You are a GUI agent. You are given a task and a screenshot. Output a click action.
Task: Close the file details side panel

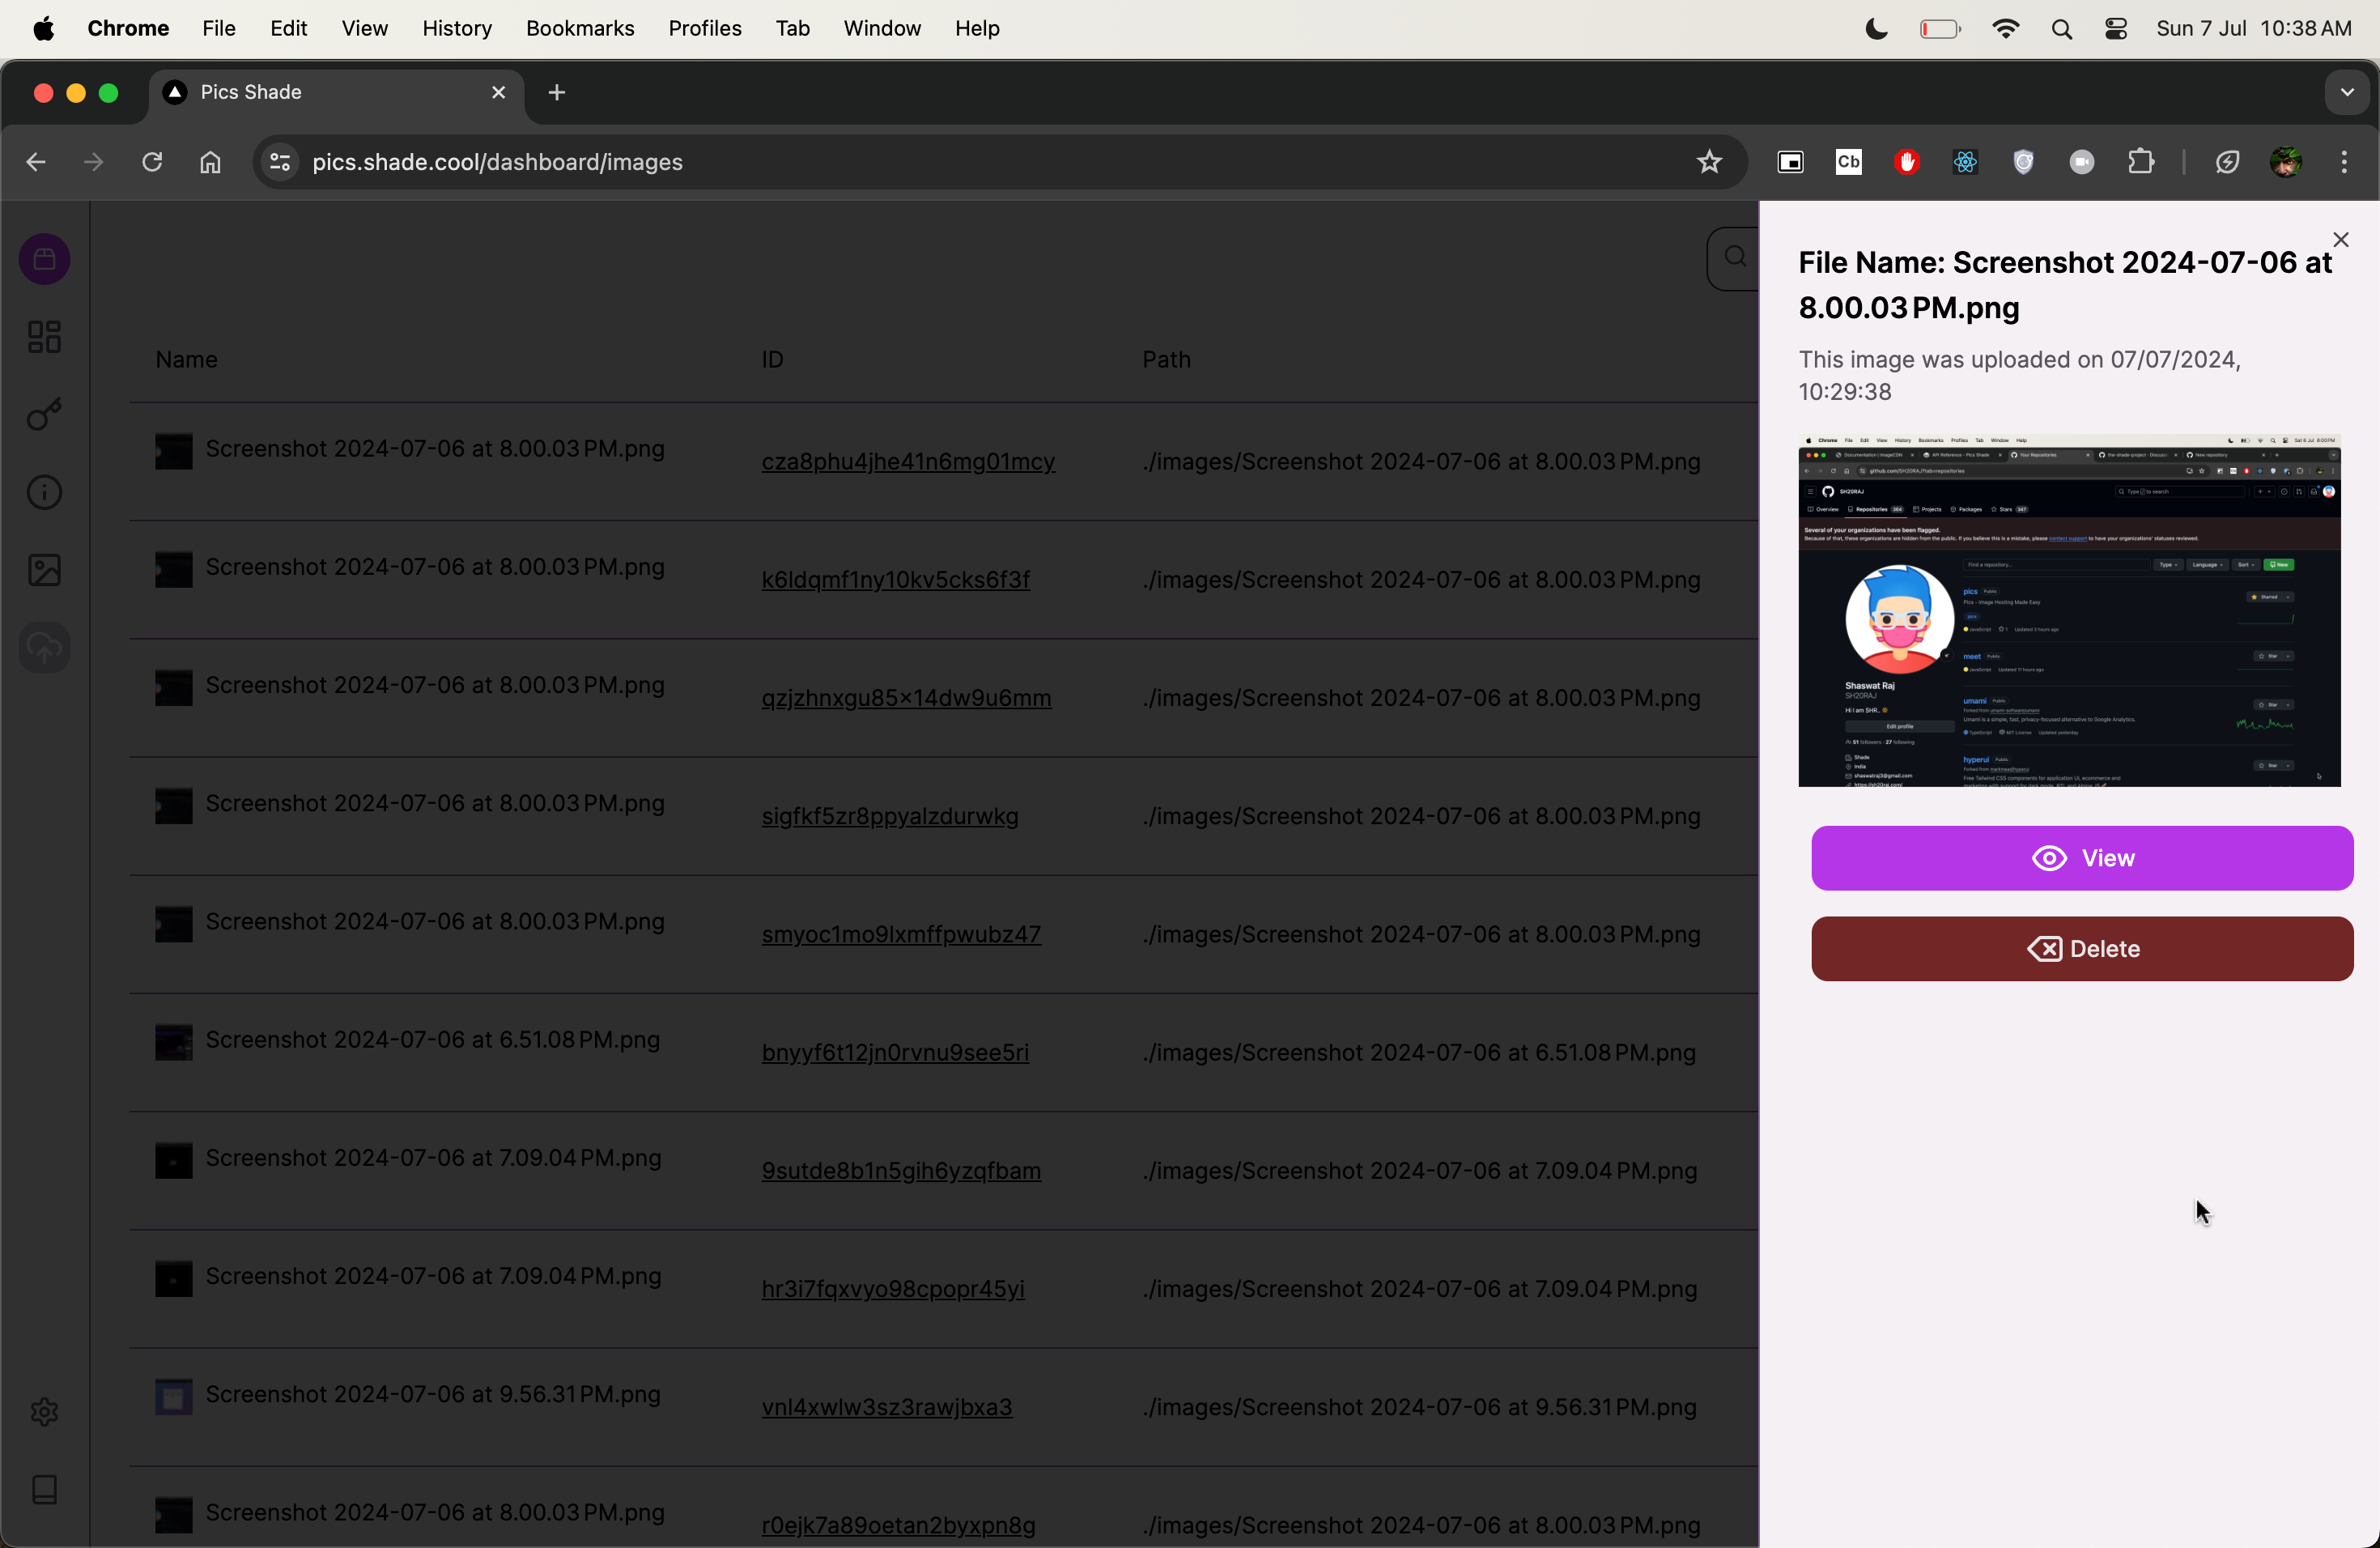[2340, 240]
